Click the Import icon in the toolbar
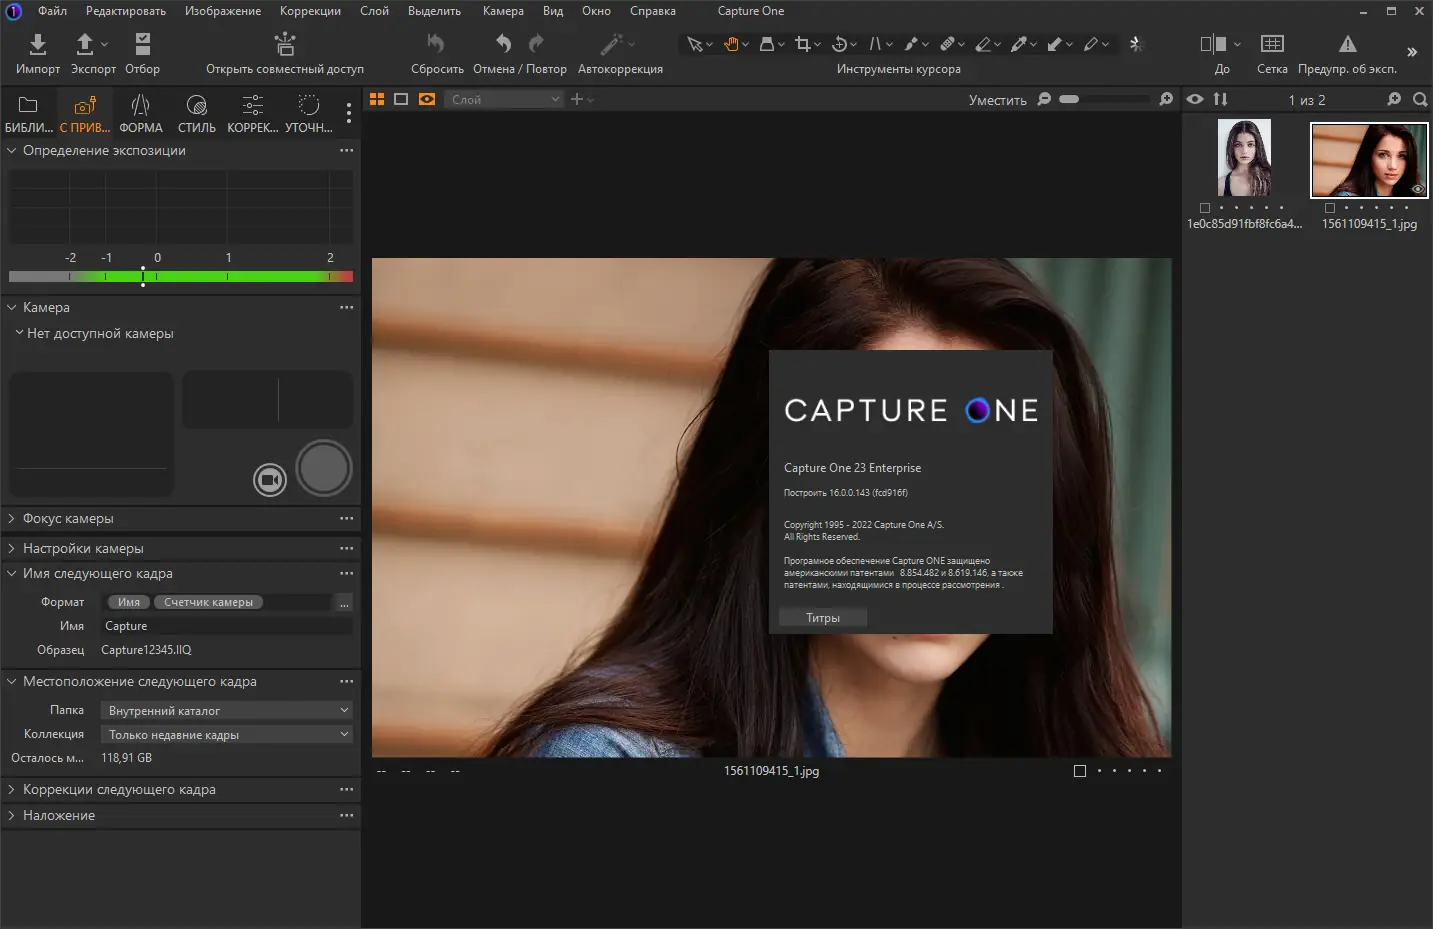Image resolution: width=1433 pixels, height=929 pixels. (x=37, y=44)
